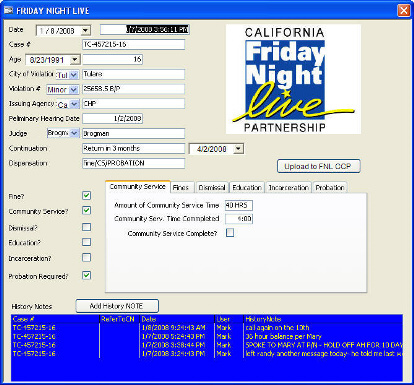The image size is (414, 385).
Task: Click the Dispensation text field
Action: (x=133, y=163)
